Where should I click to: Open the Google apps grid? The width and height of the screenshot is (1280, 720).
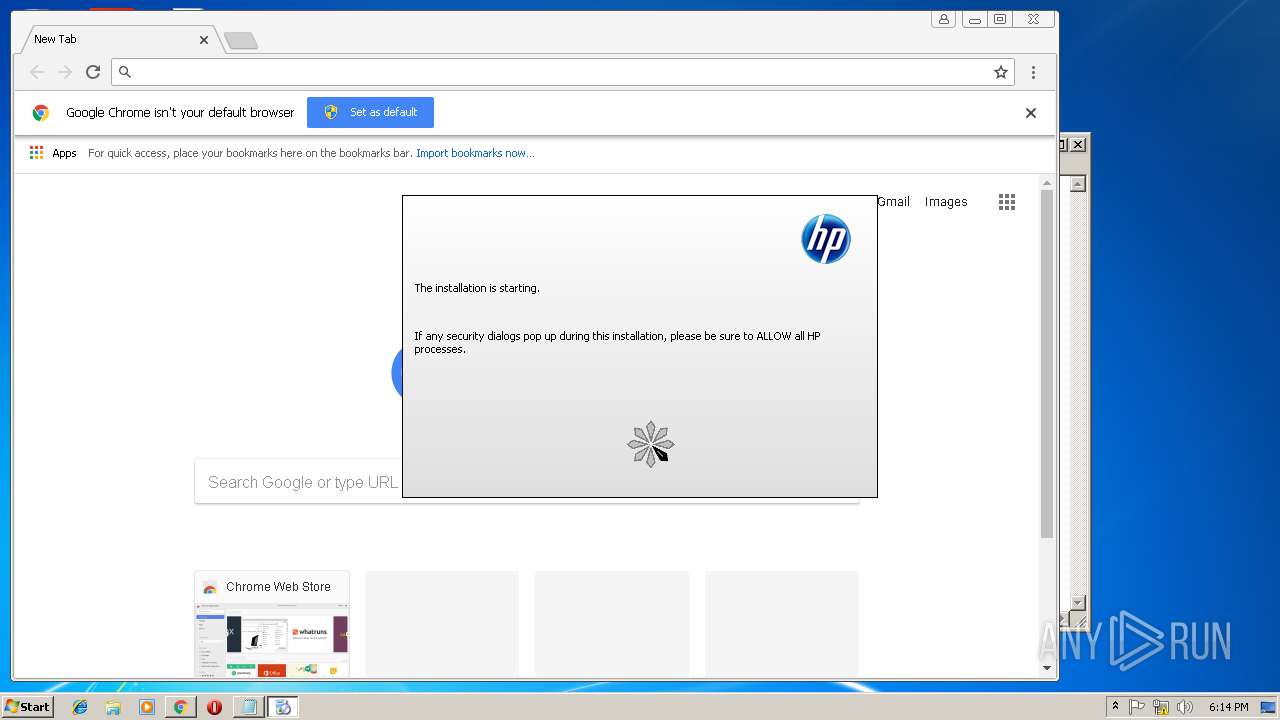1007,202
